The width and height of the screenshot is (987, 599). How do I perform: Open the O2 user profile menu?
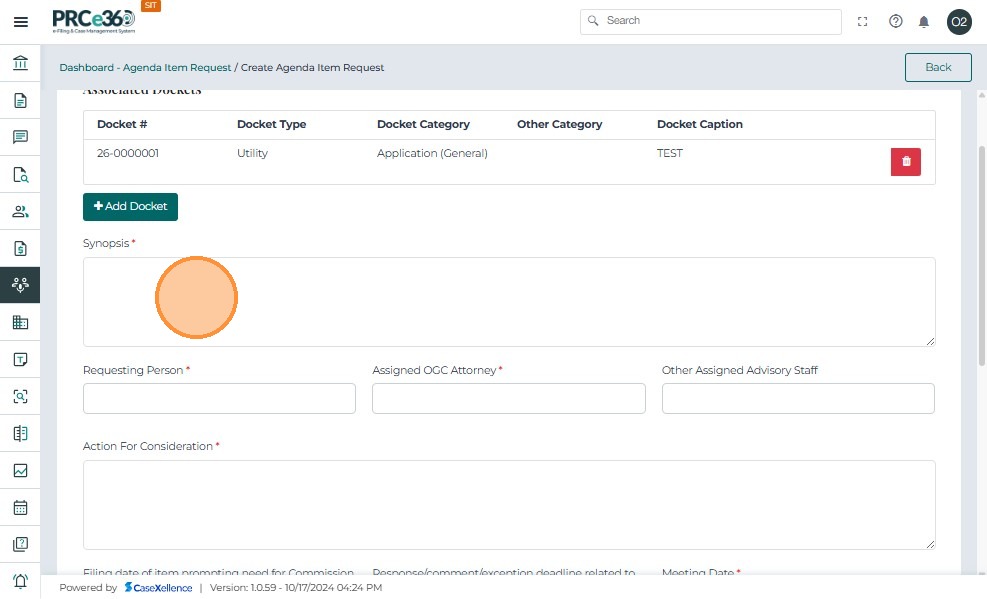click(x=959, y=22)
